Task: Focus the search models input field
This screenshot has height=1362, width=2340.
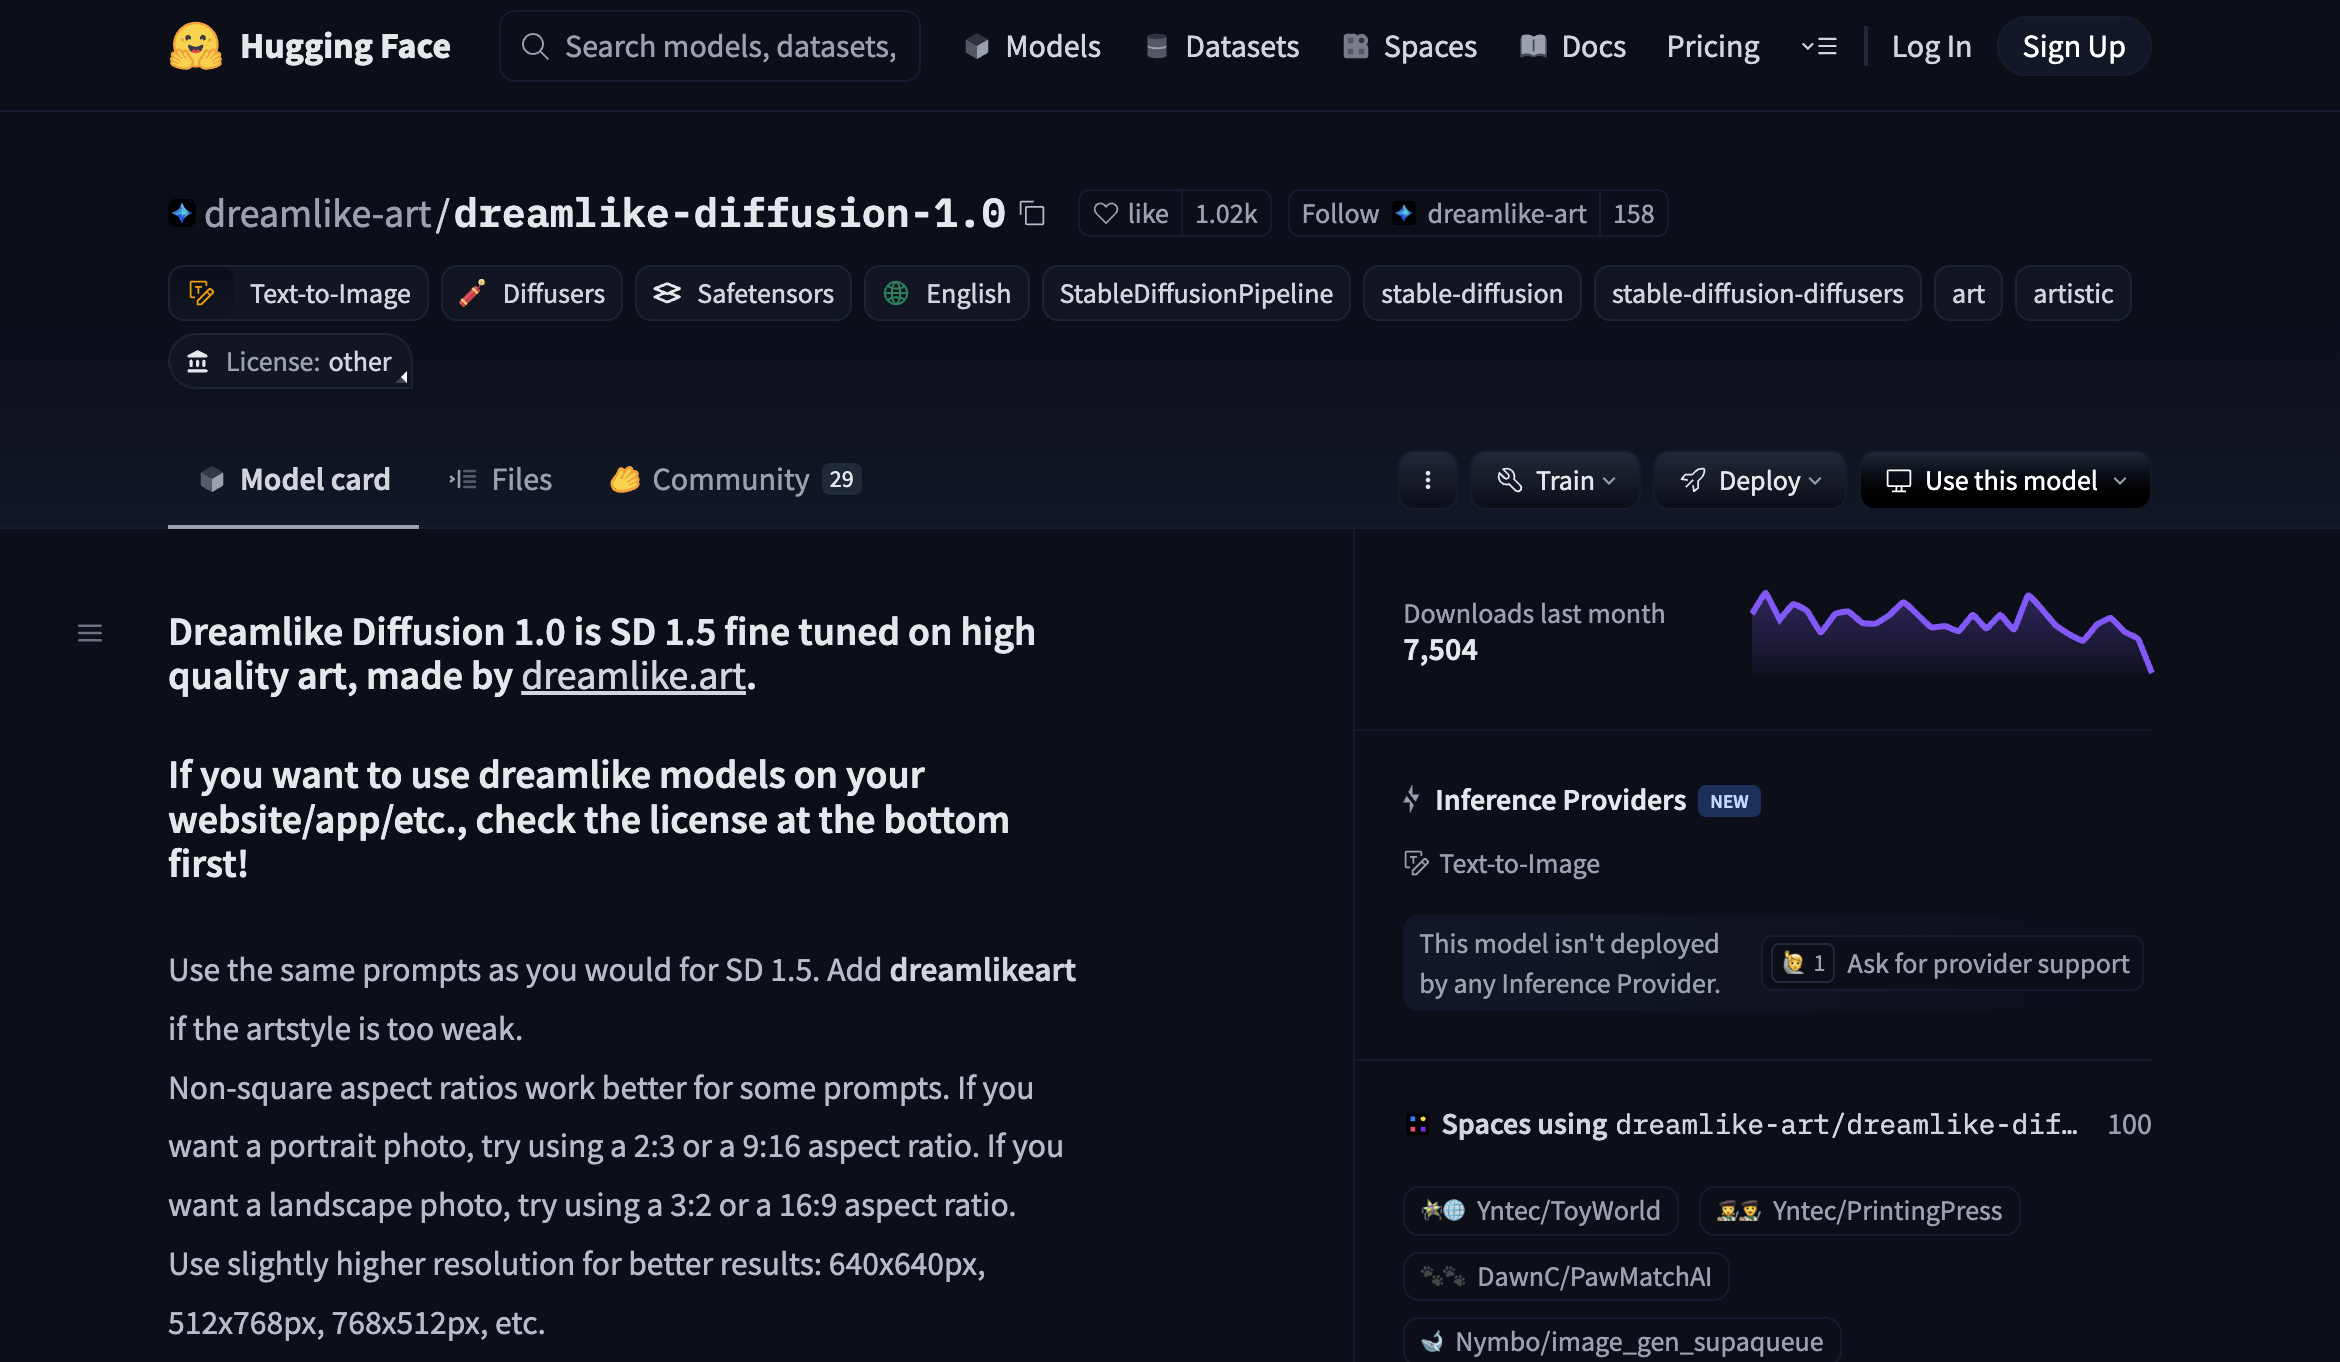Action: [728, 46]
